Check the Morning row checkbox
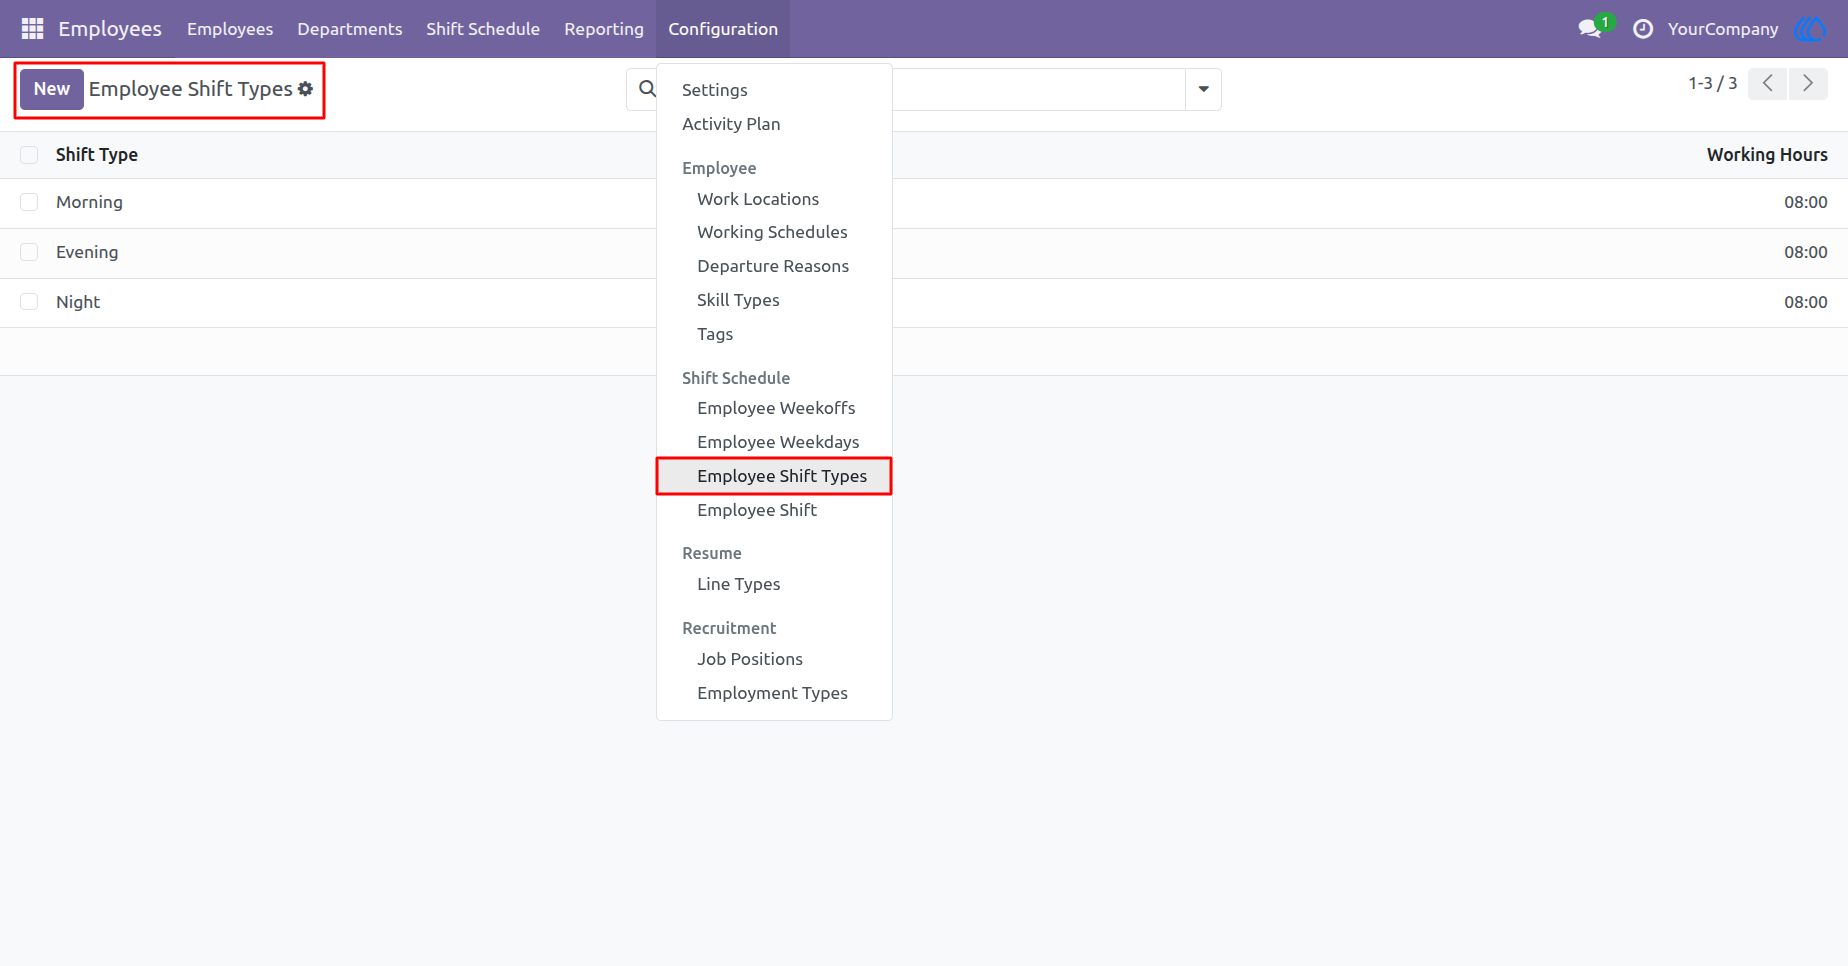 tap(29, 202)
